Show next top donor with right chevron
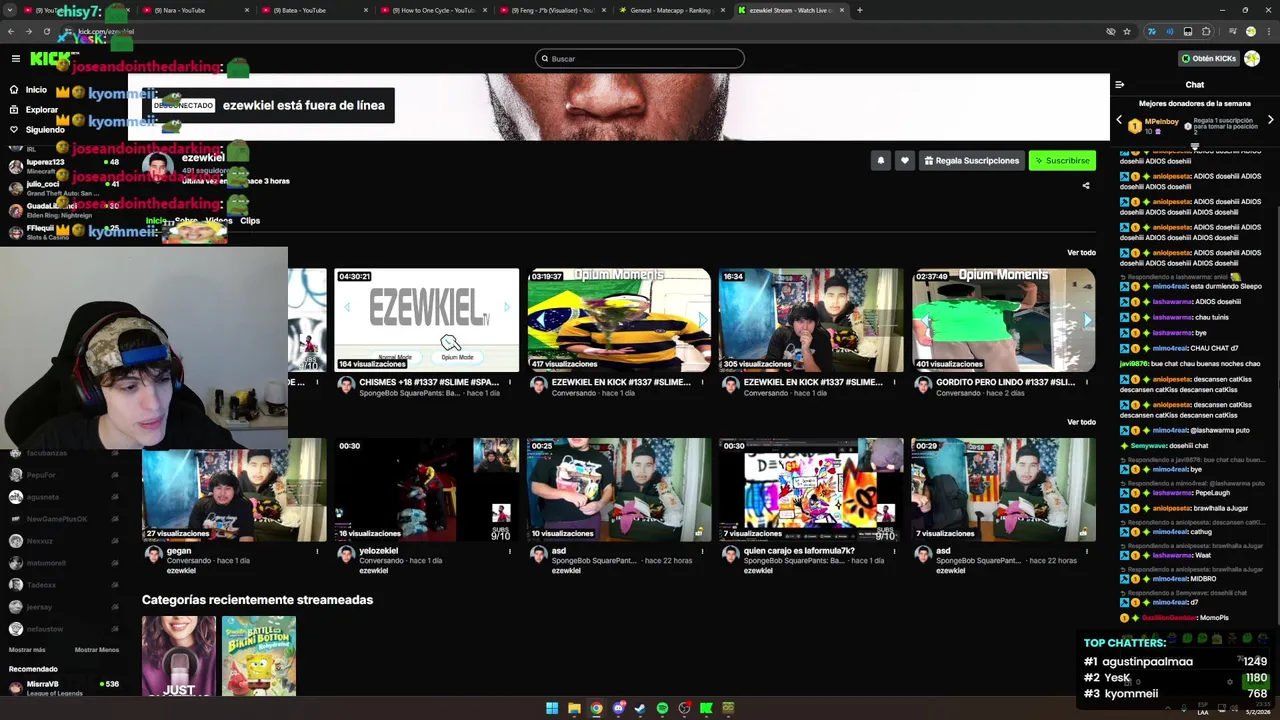Viewport: 1280px width, 720px height. [x=1270, y=120]
